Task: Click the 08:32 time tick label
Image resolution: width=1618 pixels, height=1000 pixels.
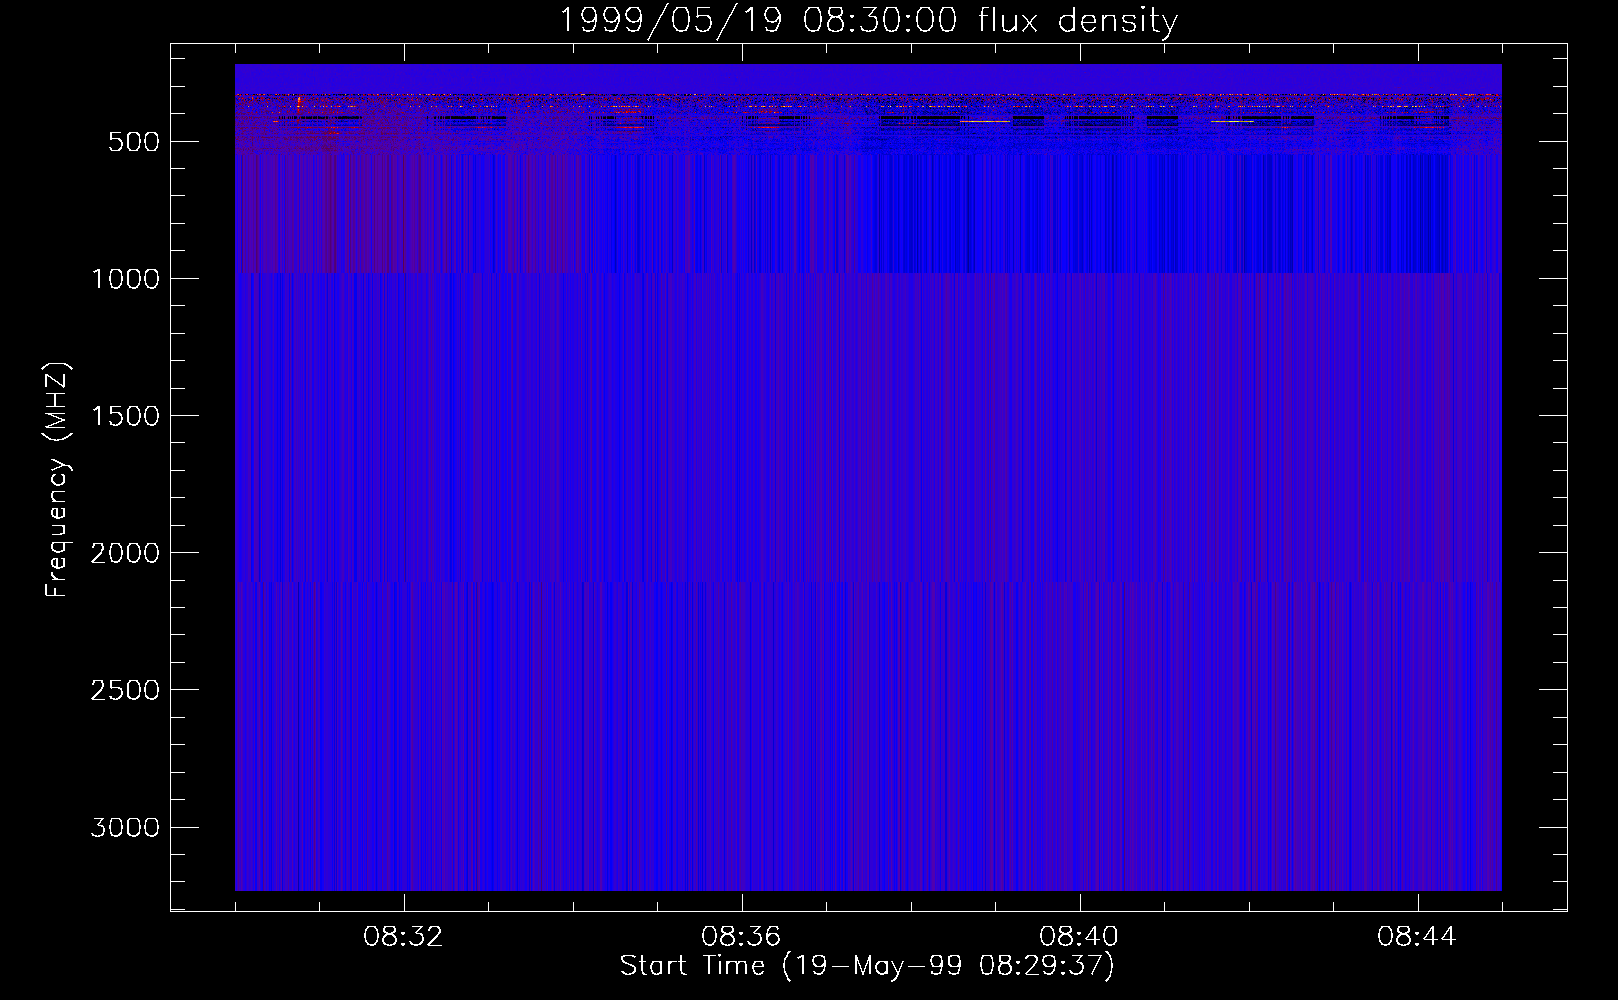Action: 404,937
